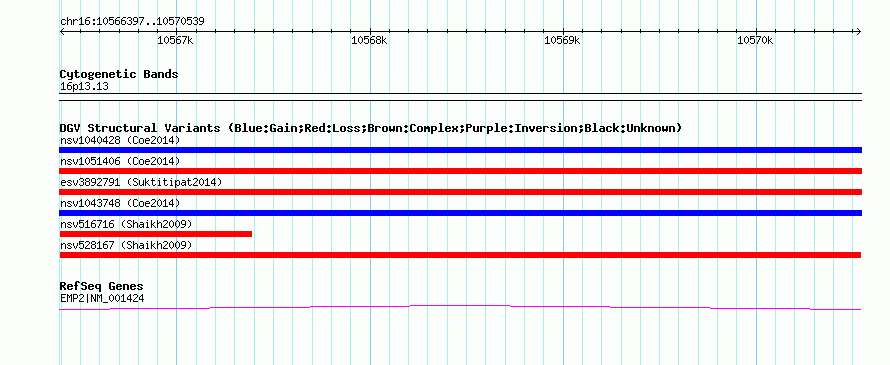Select the 10567k ruler tick label
The height and width of the screenshot is (365, 890).
tap(175, 40)
